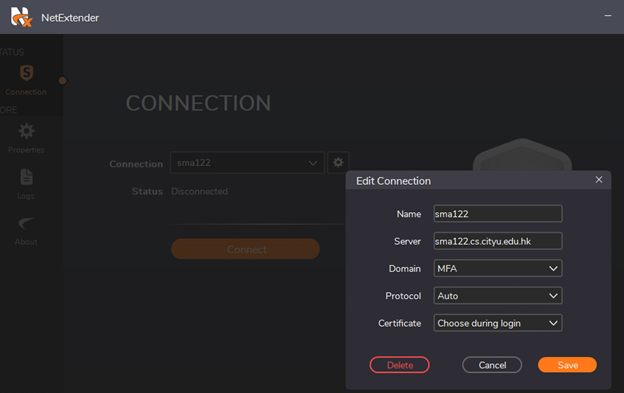Save the connection settings

[x=567, y=365]
